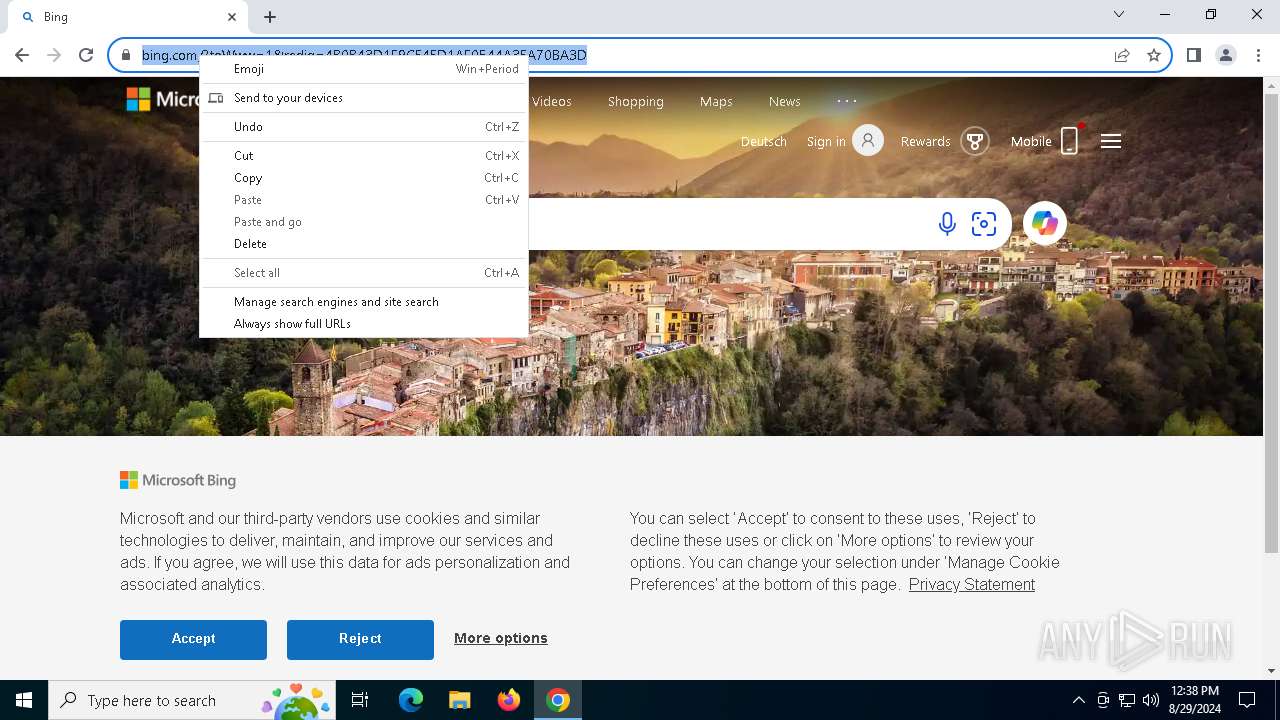Viewport: 1280px width, 720px height.
Task: Open the Maps tab on Bing
Action: pyautogui.click(x=716, y=101)
